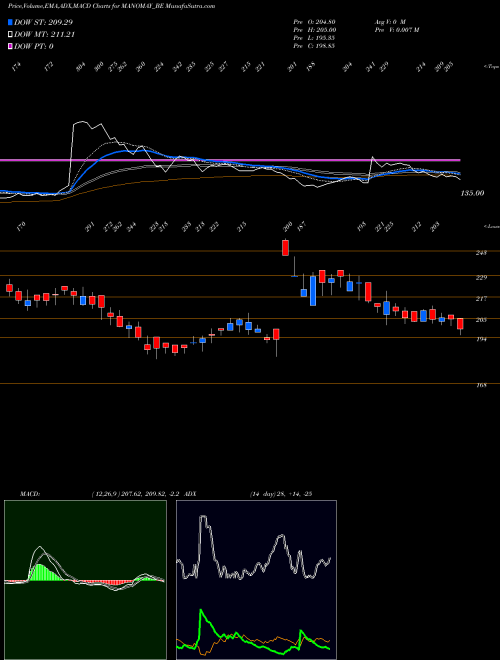Click the 'Pre V: 0.007 M' volume text
Viewport: 500px width, 660px height.
pyautogui.click(x=396, y=30)
